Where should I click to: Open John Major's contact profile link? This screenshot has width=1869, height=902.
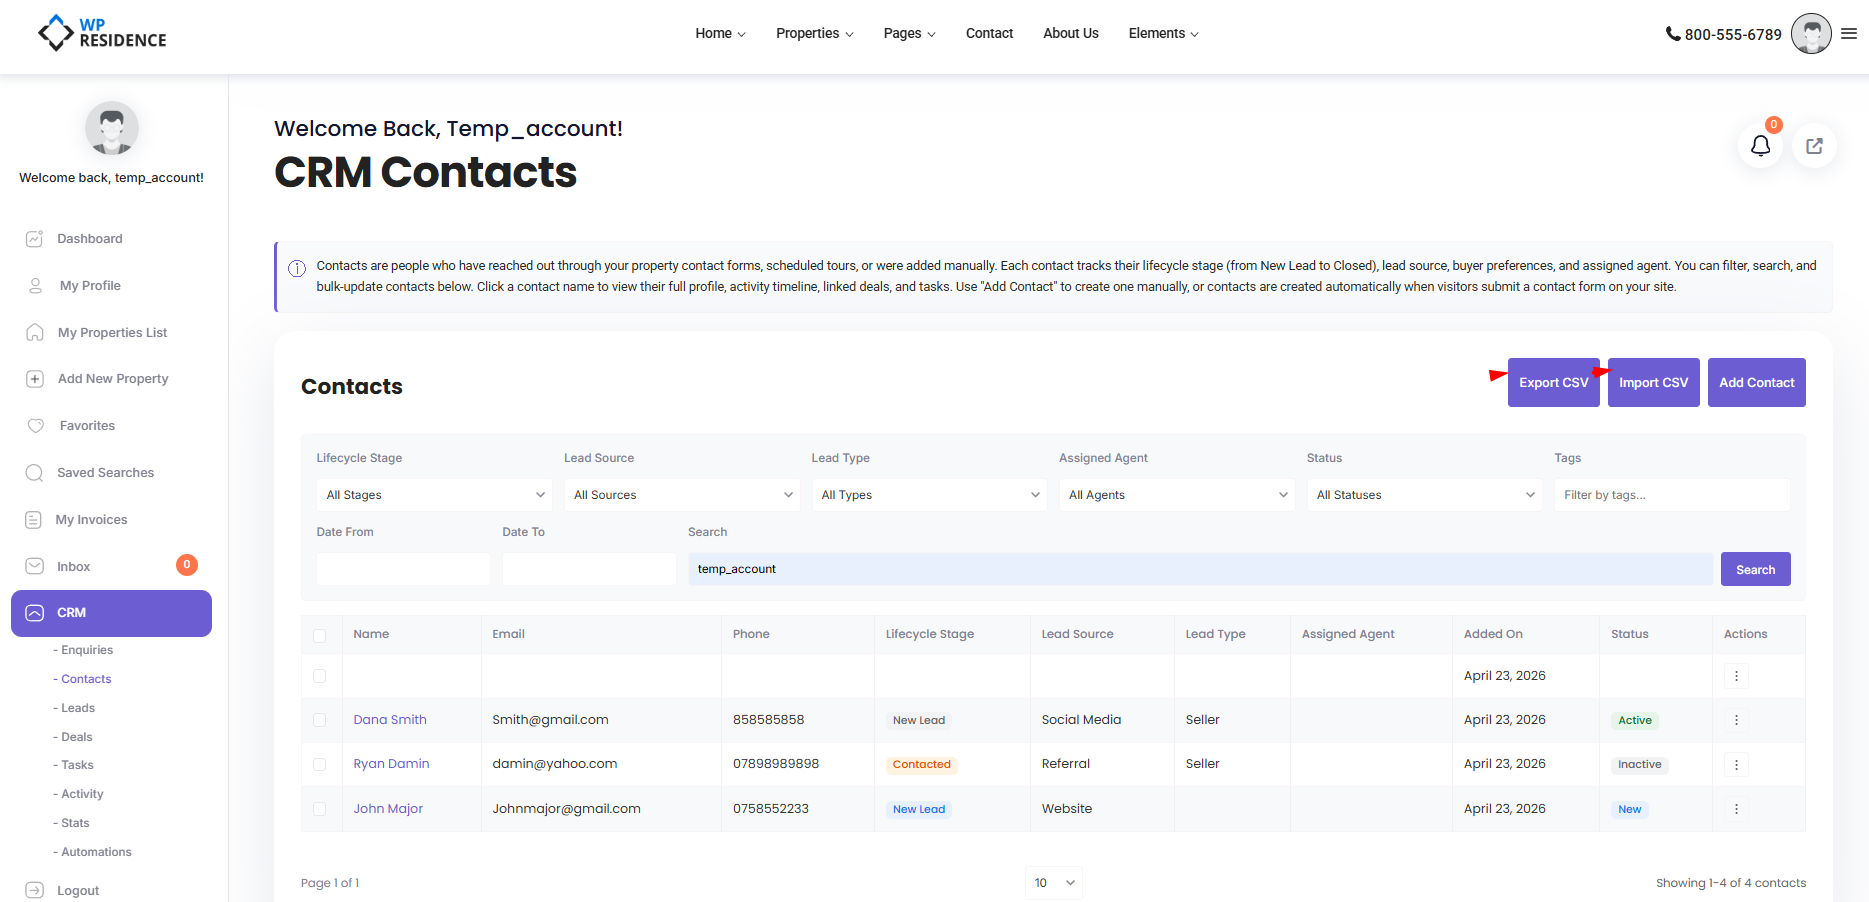(388, 809)
